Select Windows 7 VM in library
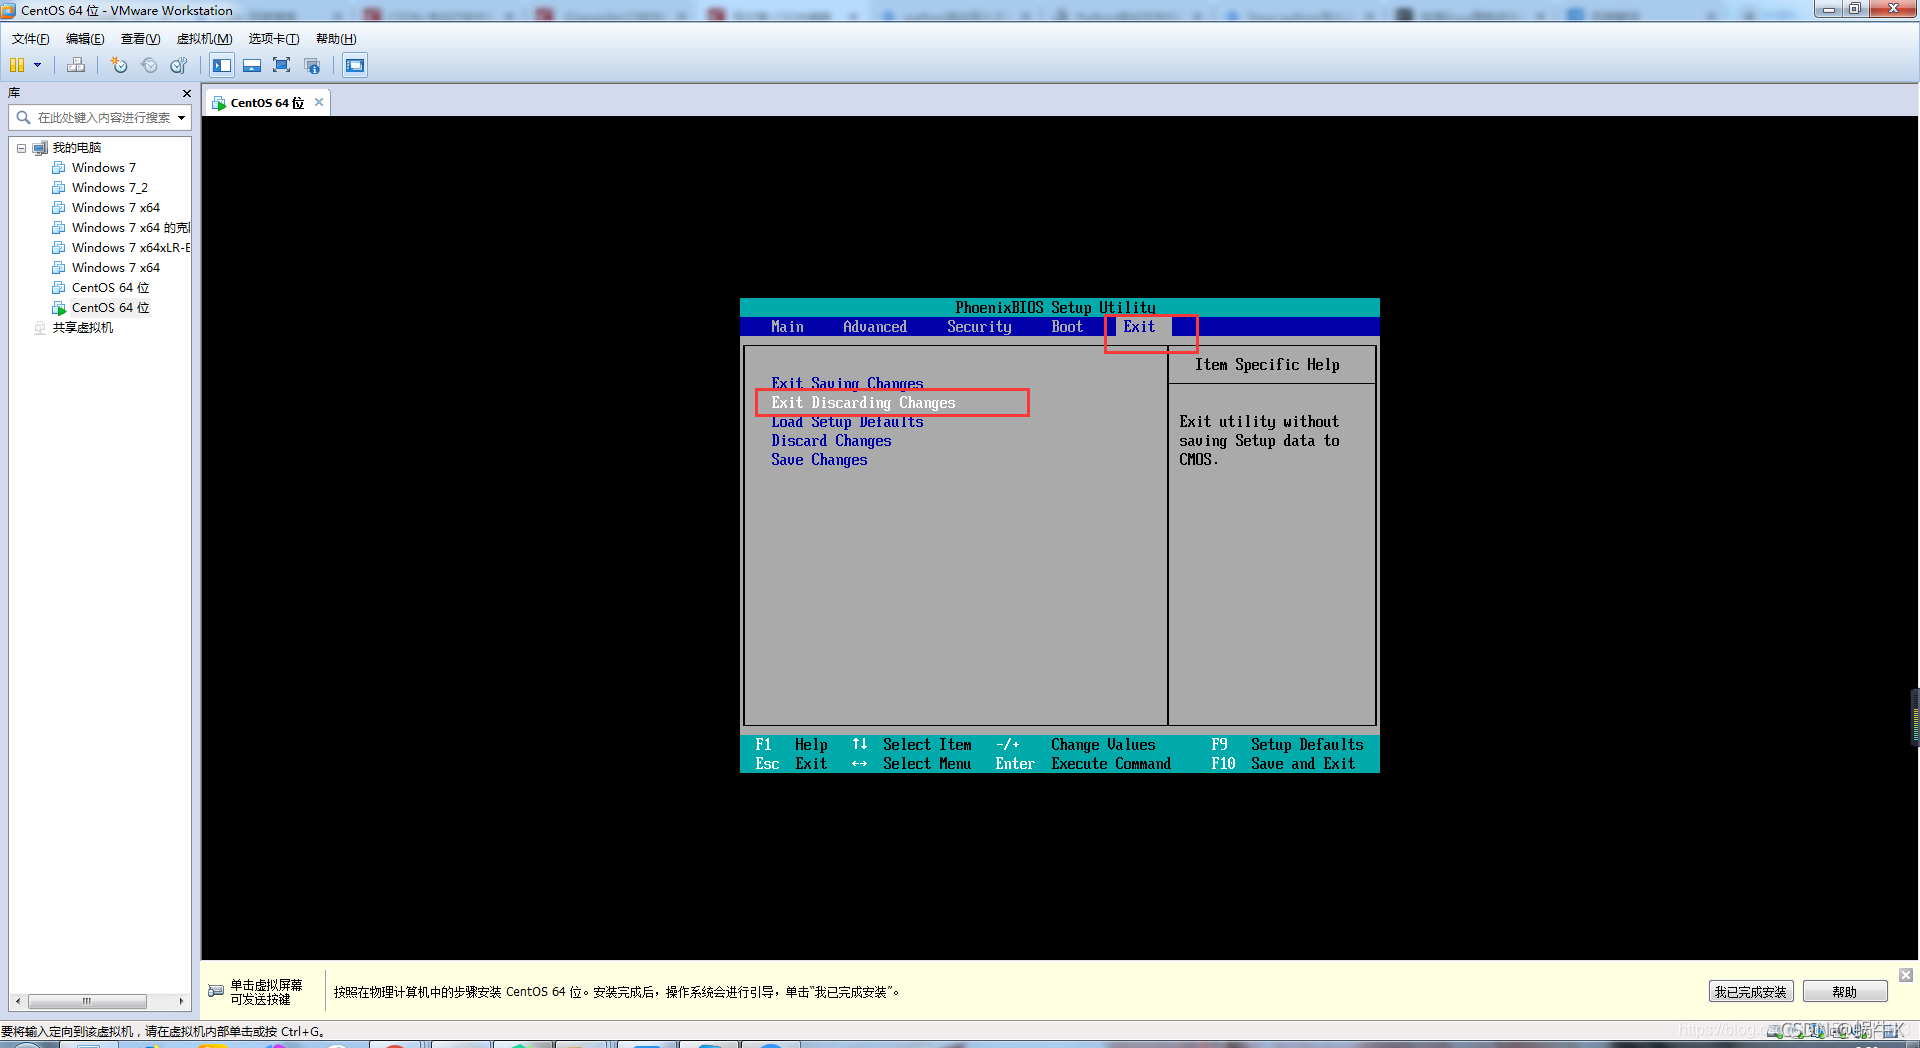The height and width of the screenshot is (1048, 1920). [x=104, y=168]
